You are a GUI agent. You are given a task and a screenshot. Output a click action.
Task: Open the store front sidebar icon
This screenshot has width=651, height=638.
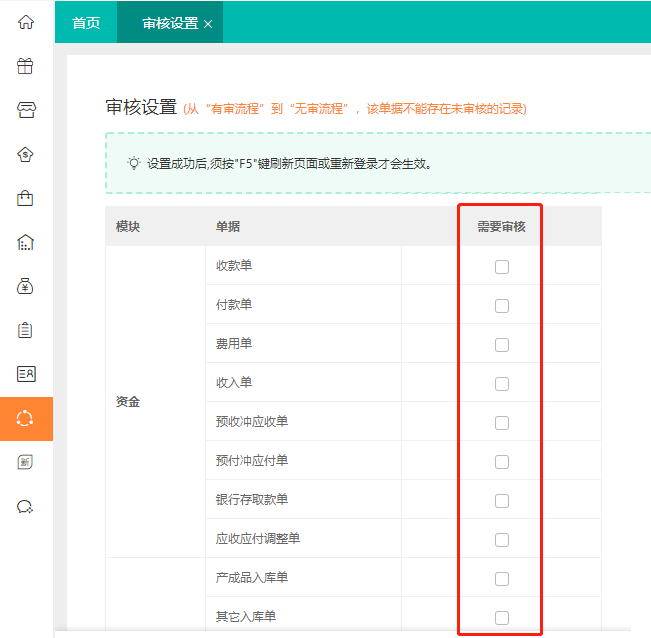click(26, 110)
